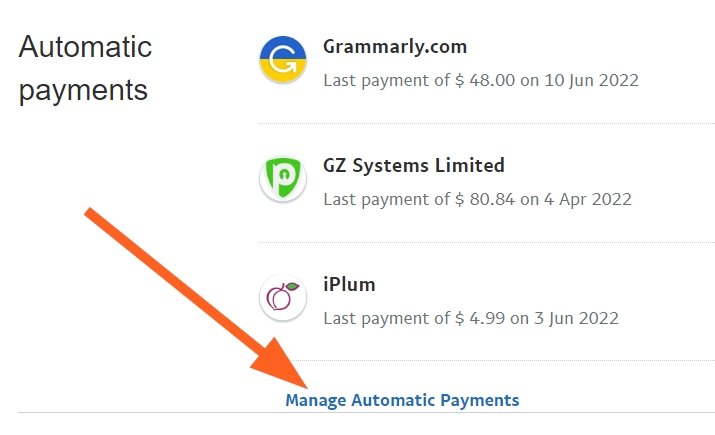This screenshot has height=435, width=715.
Task: Click the $ 80.84 payment amount
Action: pos(485,199)
